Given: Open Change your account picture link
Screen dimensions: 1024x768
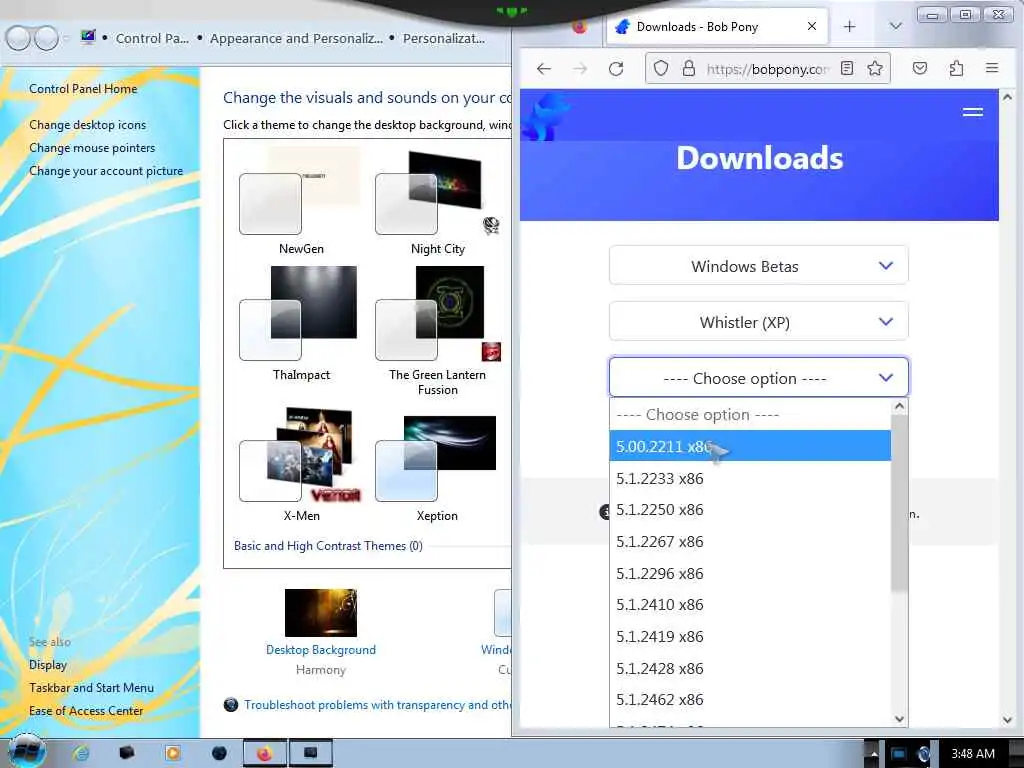Looking at the screenshot, I should (x=106, y=170).
